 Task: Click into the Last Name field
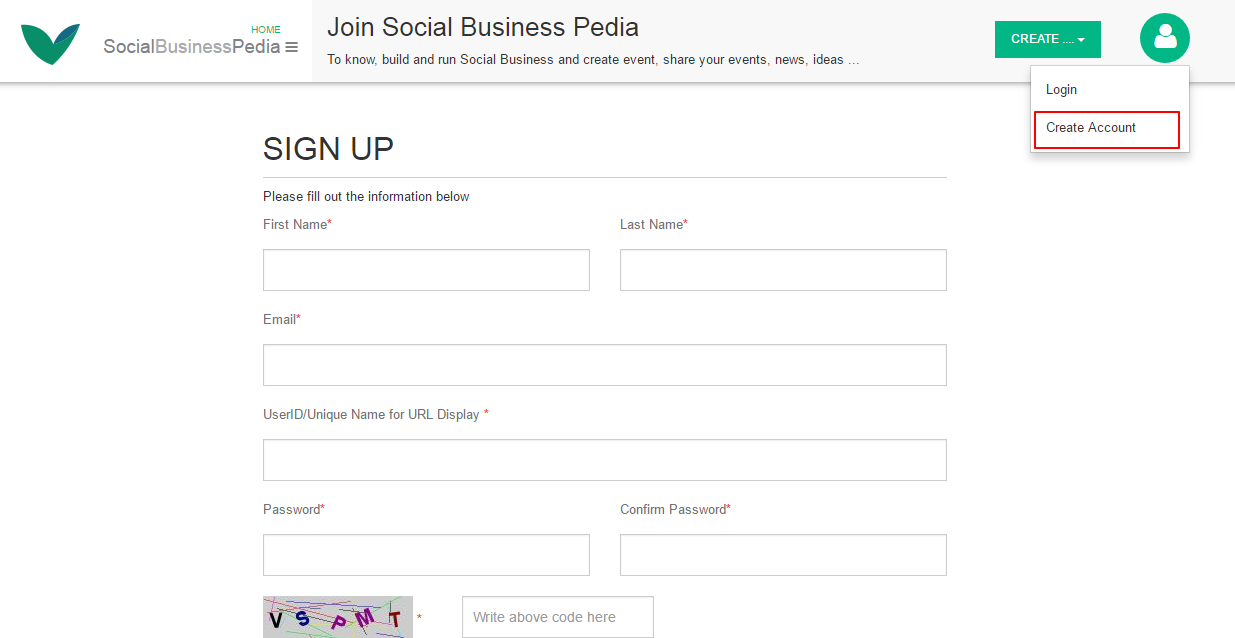[783, 270]
